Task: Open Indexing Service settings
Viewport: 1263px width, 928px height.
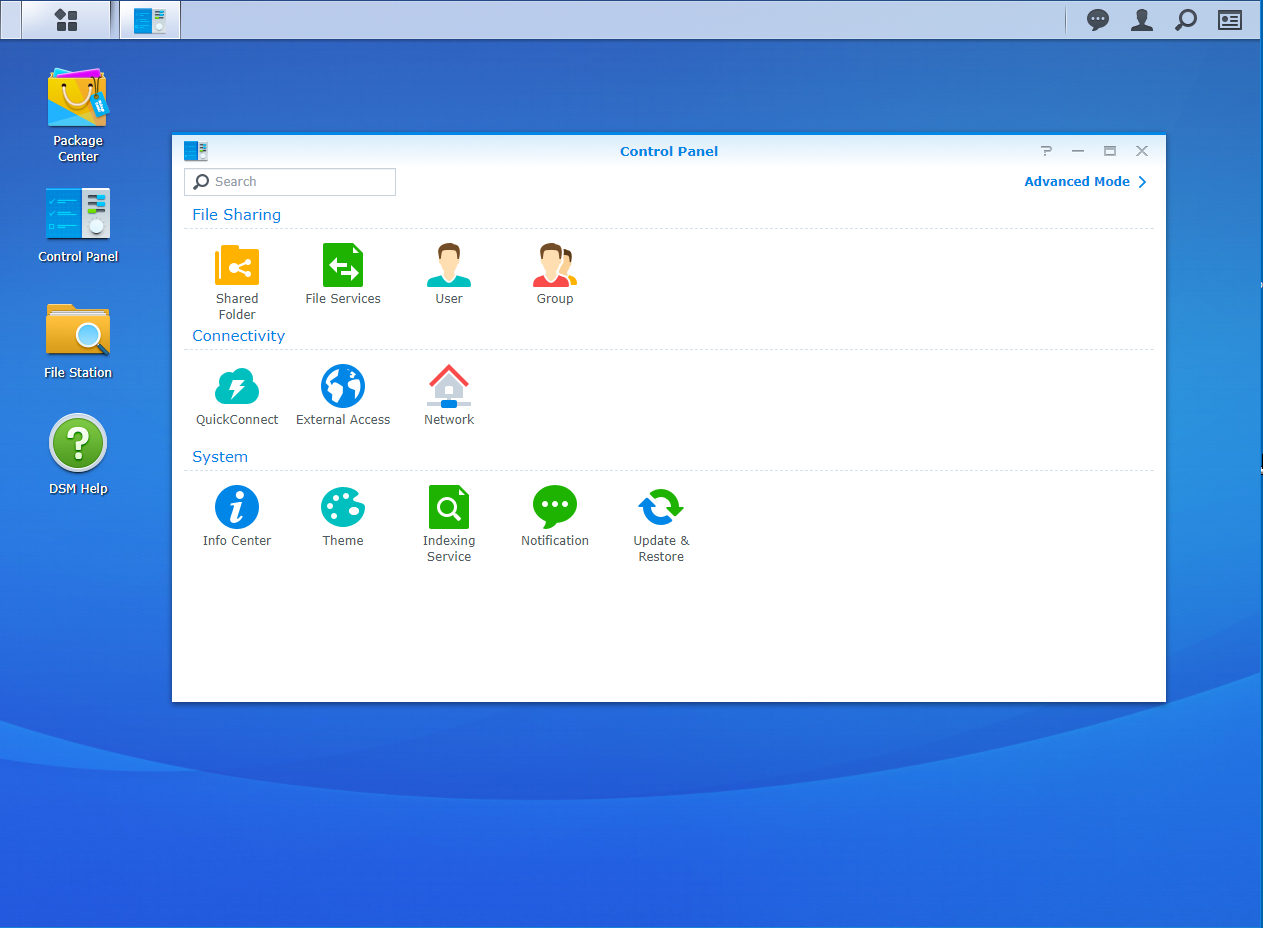Action: pos(449,508)
